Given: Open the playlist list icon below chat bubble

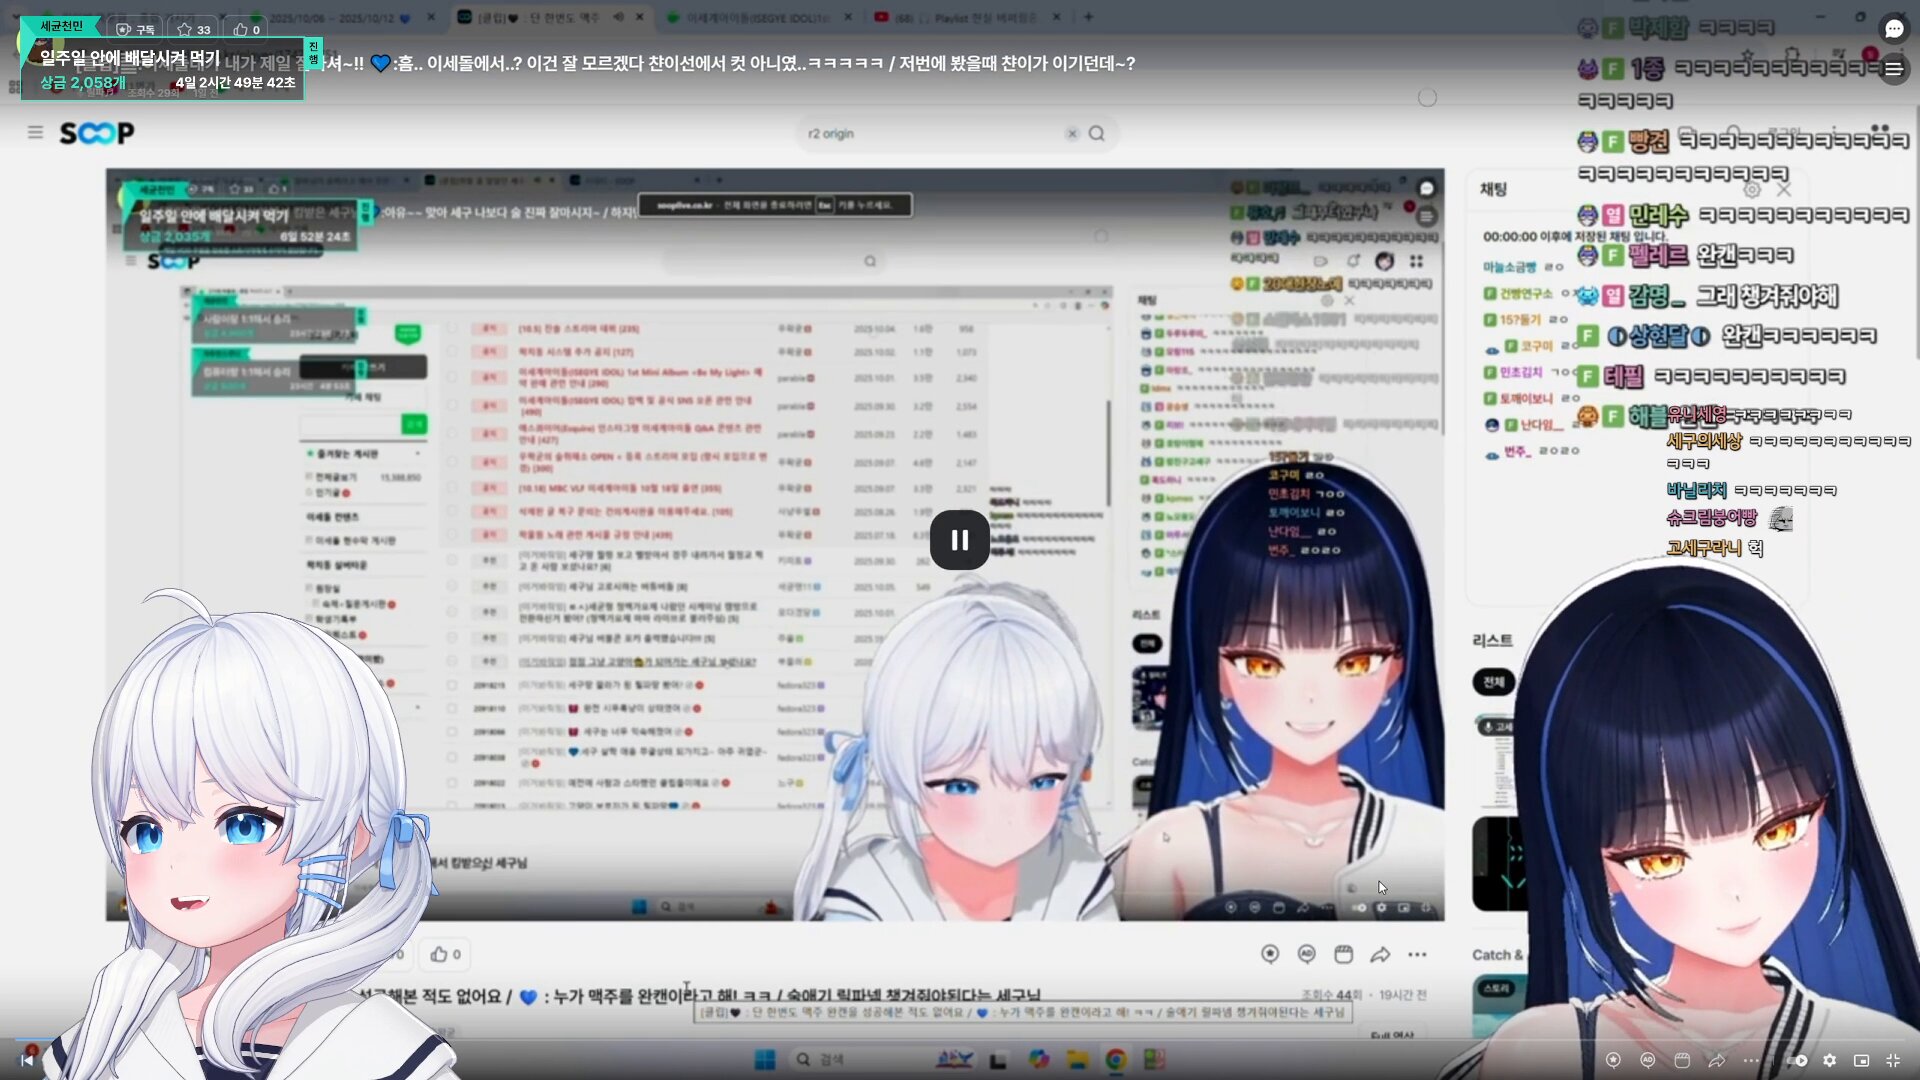Looking at the screenshot, I should coord(1893,69).
